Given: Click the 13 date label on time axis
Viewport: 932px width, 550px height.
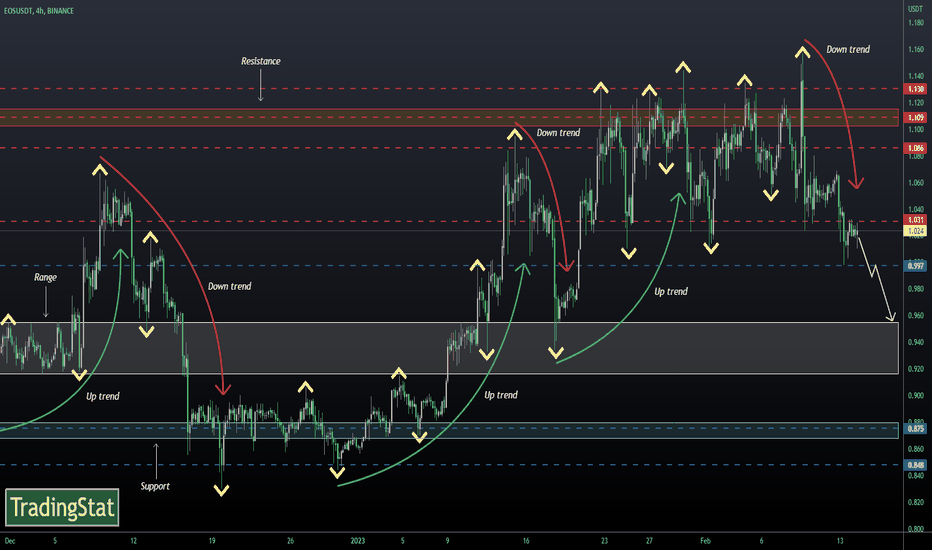Looking at the screenshot, I should click(840, 541).
